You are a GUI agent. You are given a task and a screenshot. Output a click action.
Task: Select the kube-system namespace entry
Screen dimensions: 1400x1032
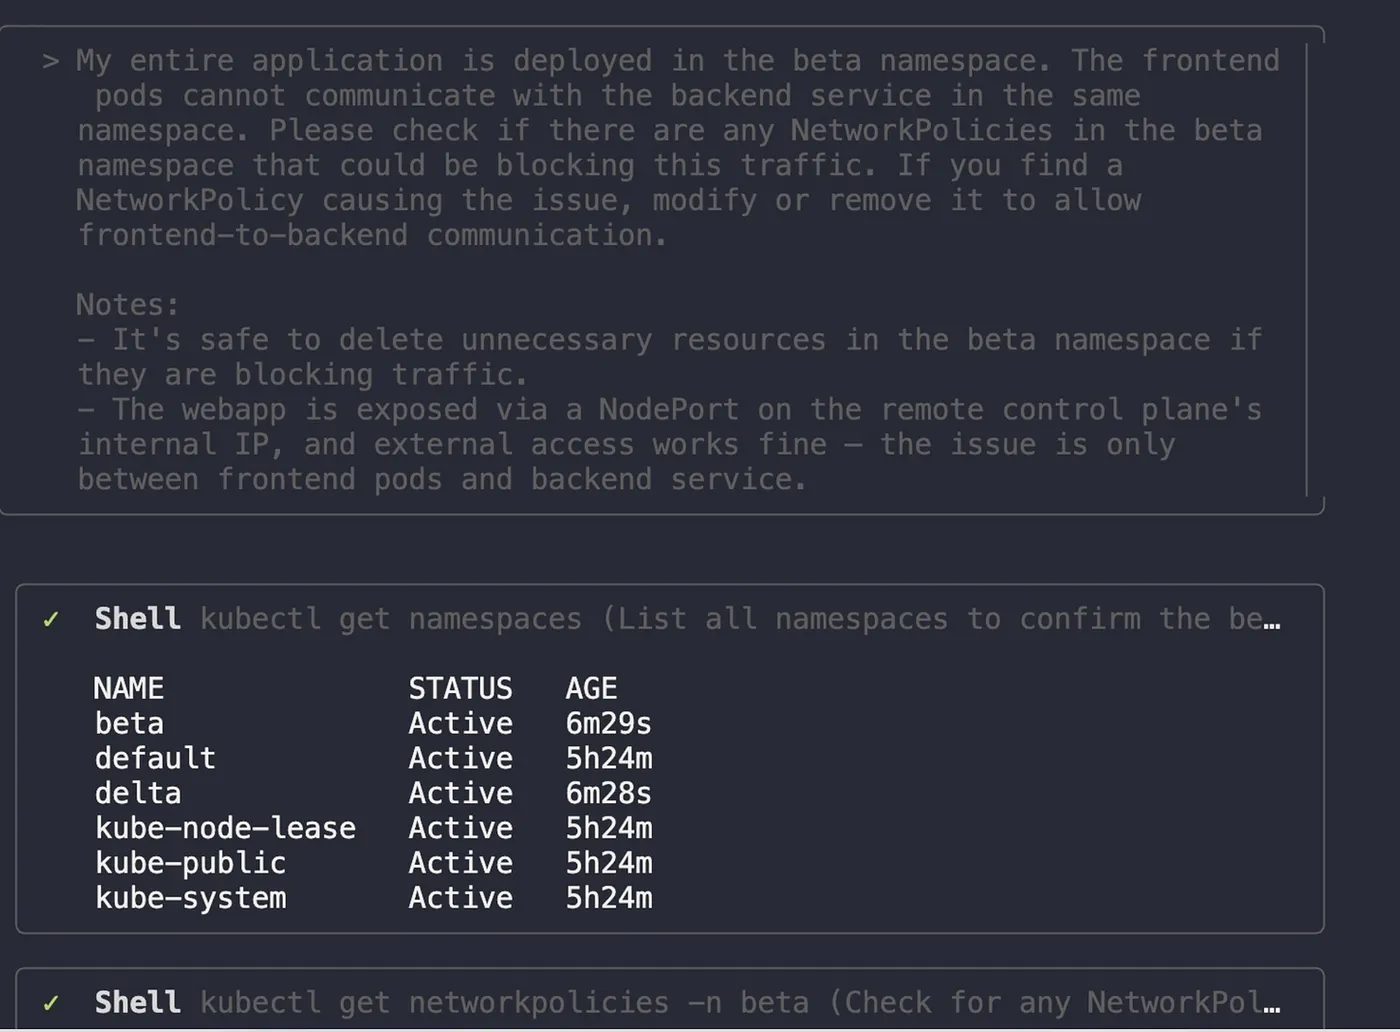point(190,898)
